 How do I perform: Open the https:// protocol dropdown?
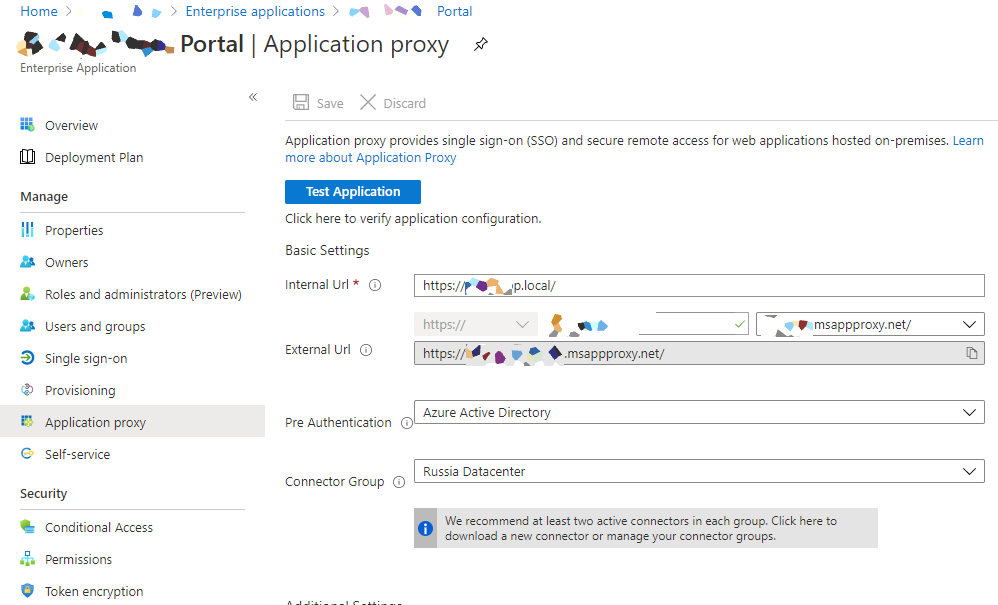pos(476,324)
